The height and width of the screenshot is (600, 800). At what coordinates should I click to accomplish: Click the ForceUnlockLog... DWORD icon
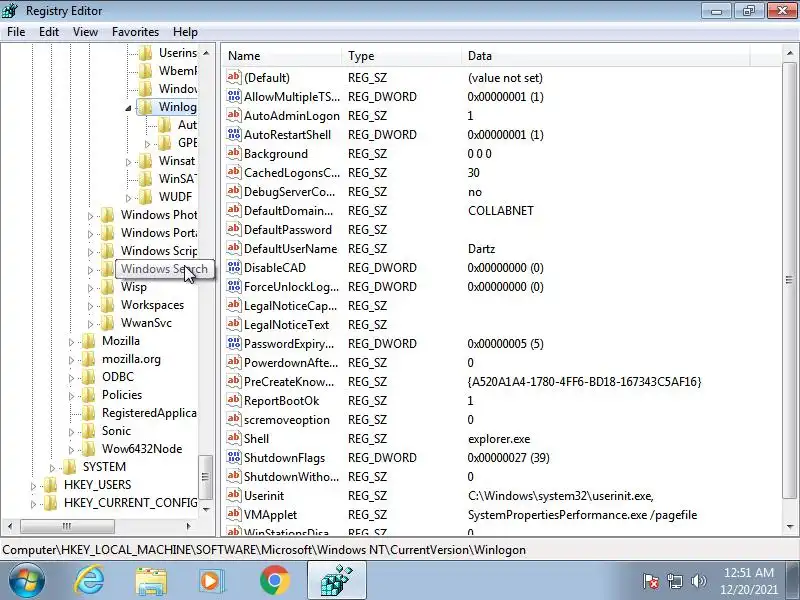coord(234,286)
